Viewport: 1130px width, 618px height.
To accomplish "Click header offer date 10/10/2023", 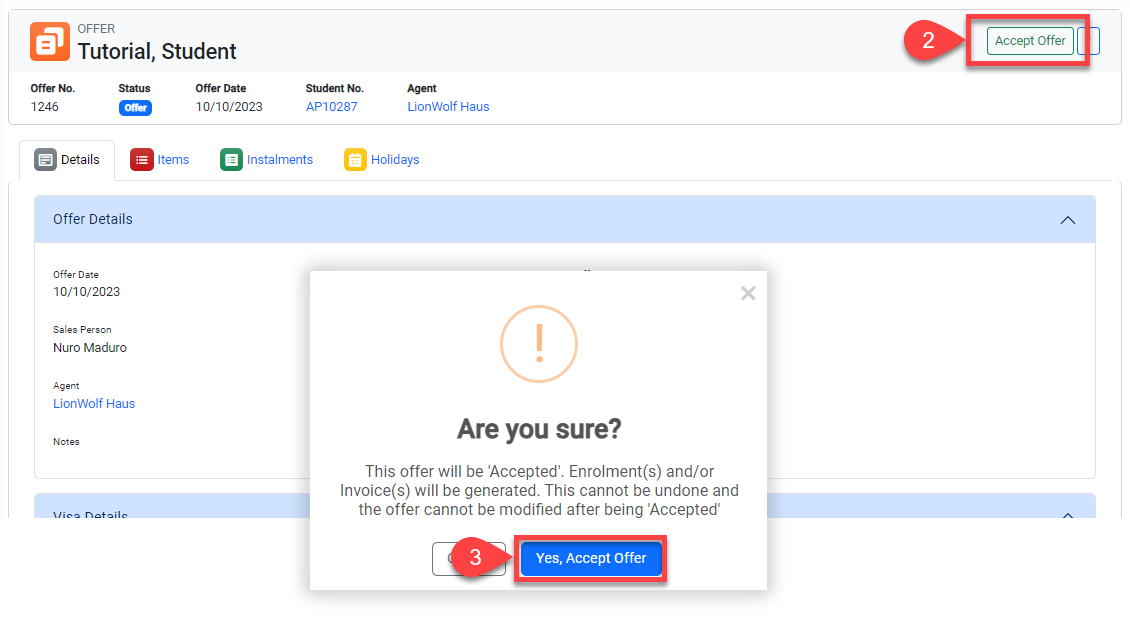I will click(229, 107).
